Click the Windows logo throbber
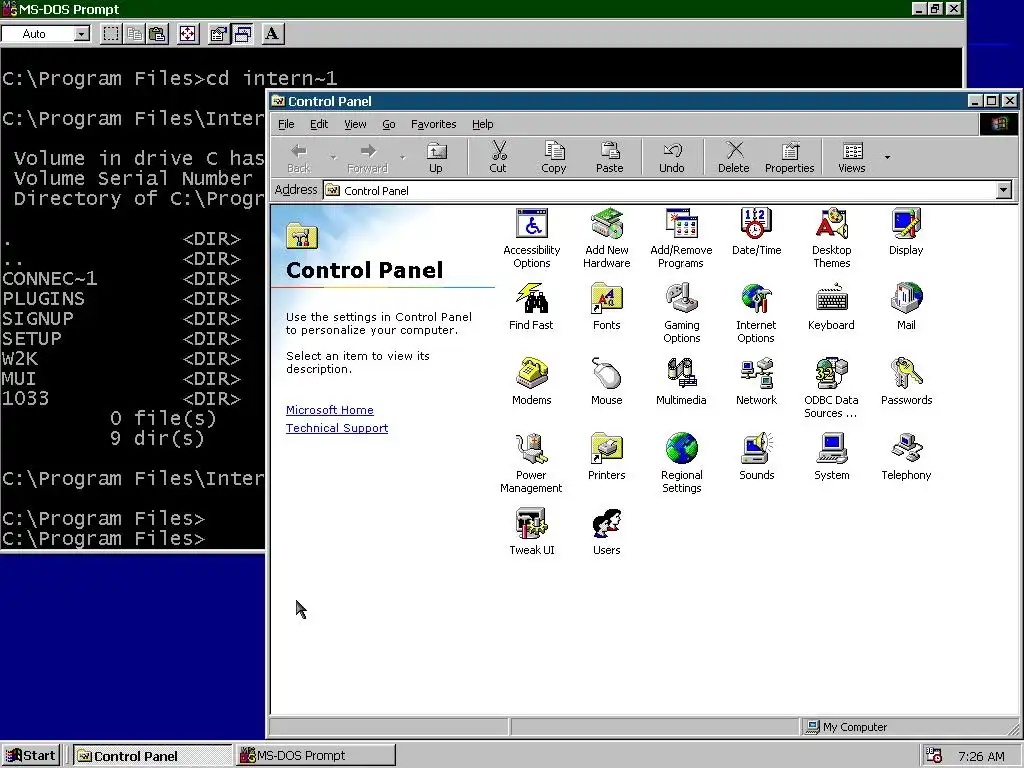 pos(999,124)
